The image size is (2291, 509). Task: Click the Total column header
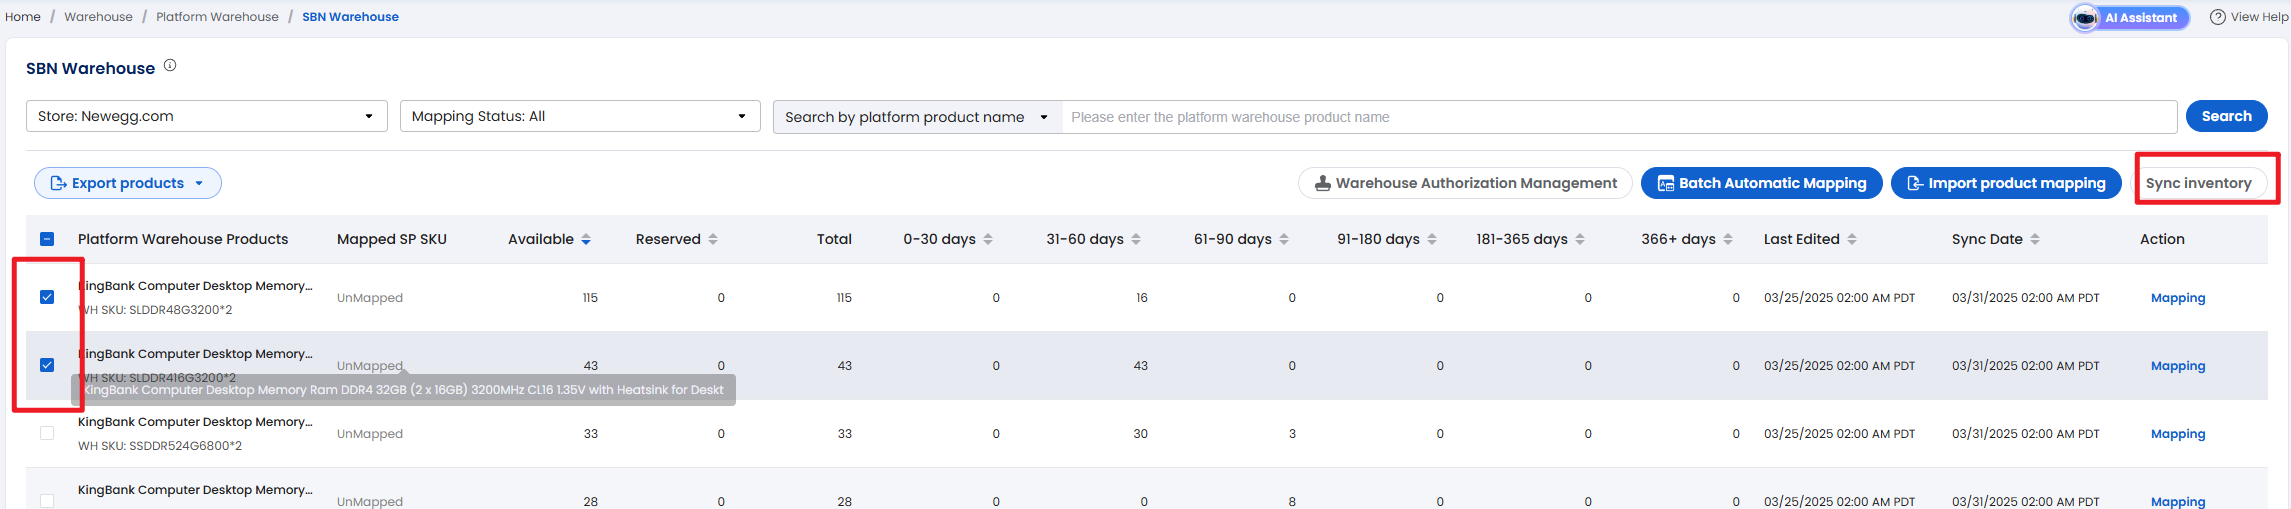tap(834, 239)
